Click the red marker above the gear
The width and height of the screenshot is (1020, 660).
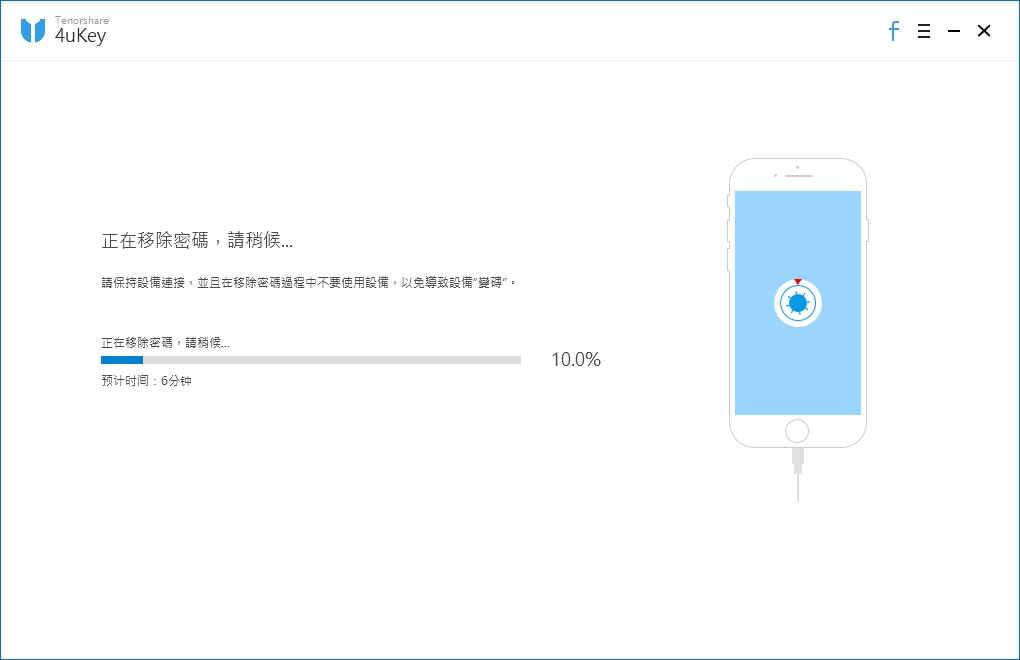pyautogui.click(x=798, y=282)
